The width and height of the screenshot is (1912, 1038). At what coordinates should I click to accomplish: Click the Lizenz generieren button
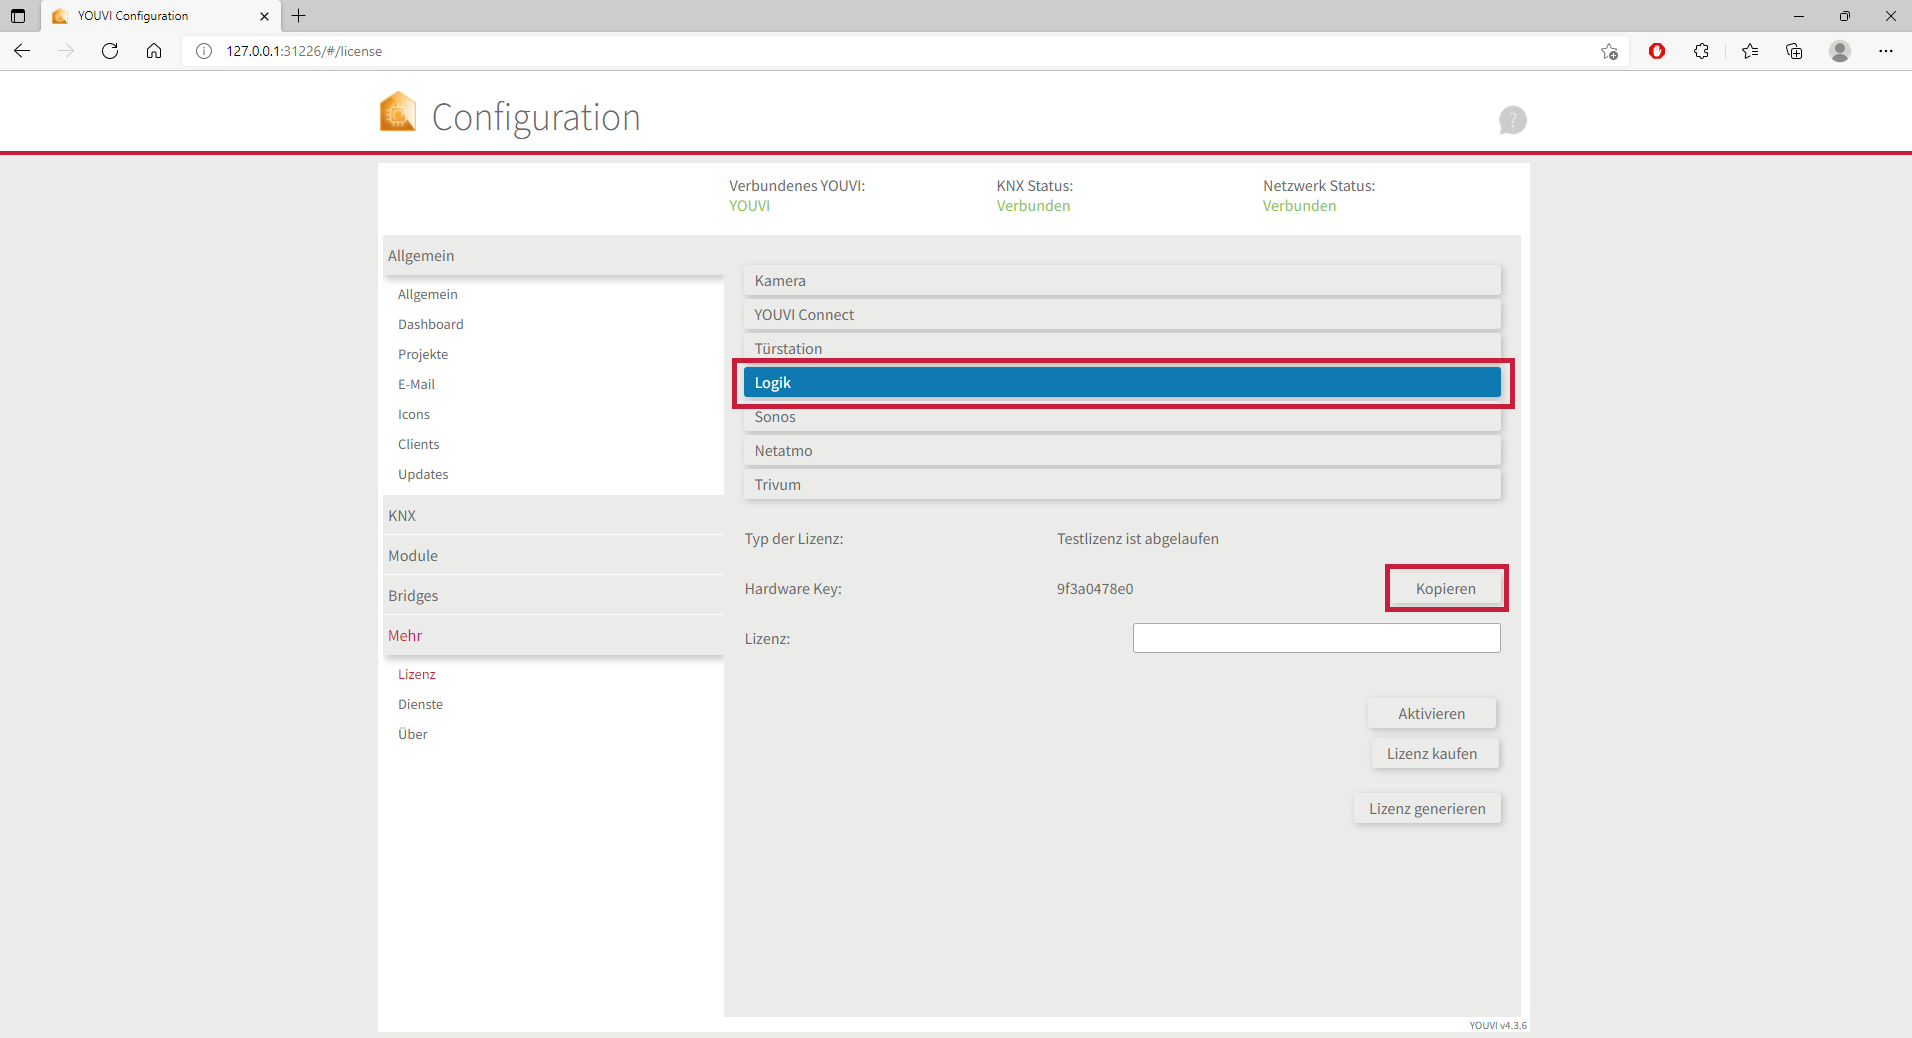click(x=1427, y=809)
